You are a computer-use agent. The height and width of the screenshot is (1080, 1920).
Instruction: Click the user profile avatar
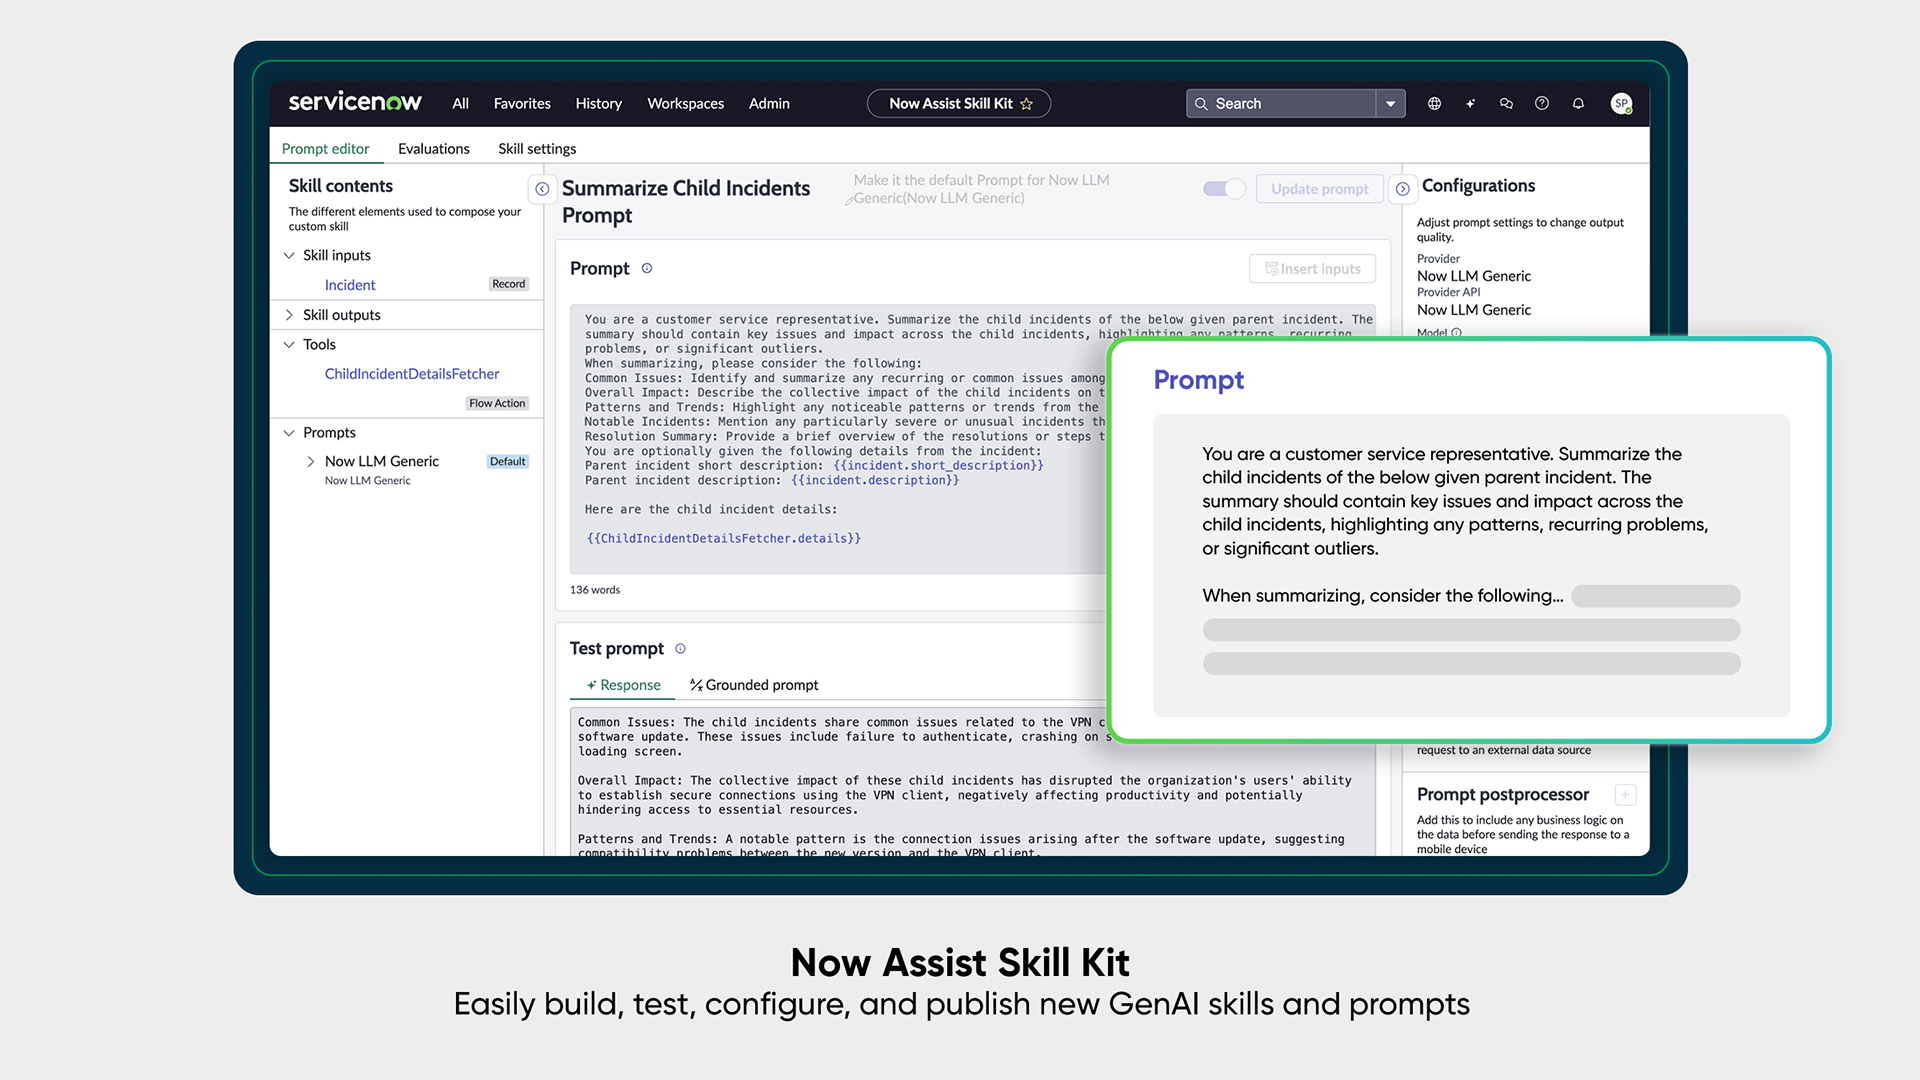pyautogui.click(x=1621, y=103)
